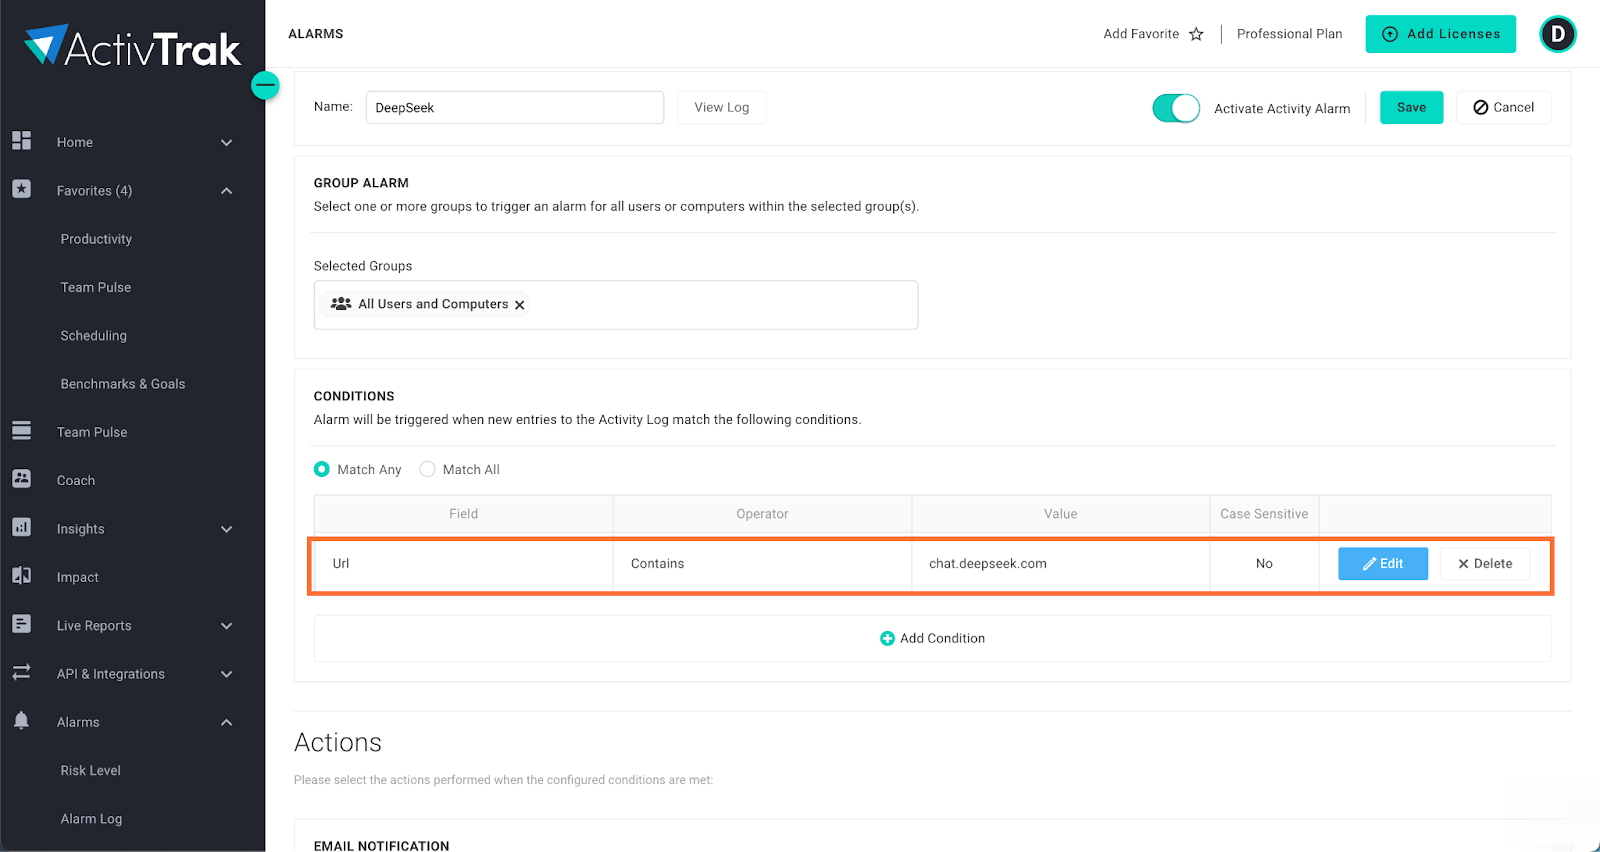Viewport: 1600px width, 852px height.
Task: Go to Impact in the sidebar
Action: 78,577
